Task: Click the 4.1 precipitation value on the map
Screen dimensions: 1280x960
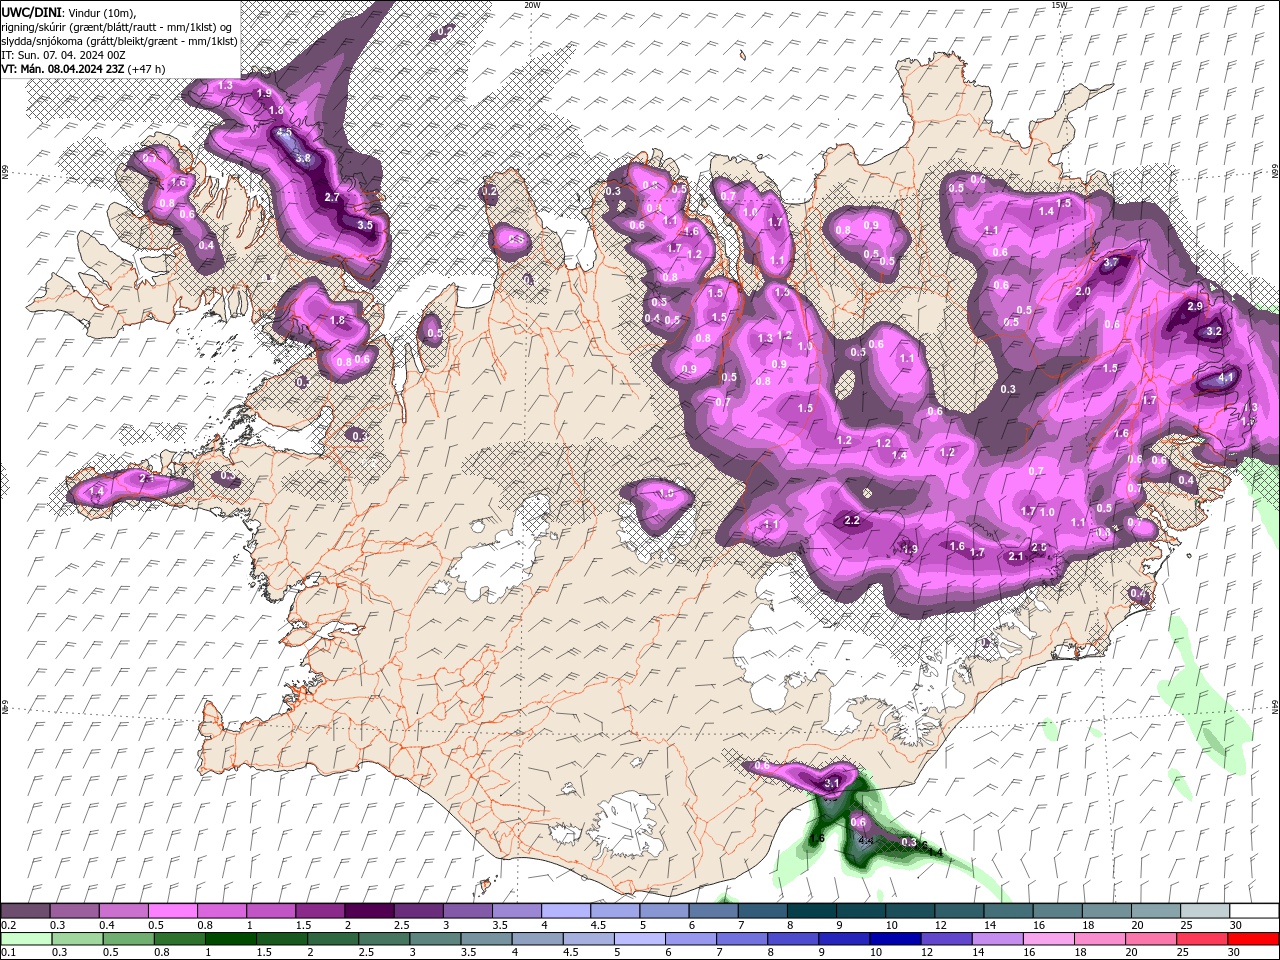Action: (x=1226, y=379)
